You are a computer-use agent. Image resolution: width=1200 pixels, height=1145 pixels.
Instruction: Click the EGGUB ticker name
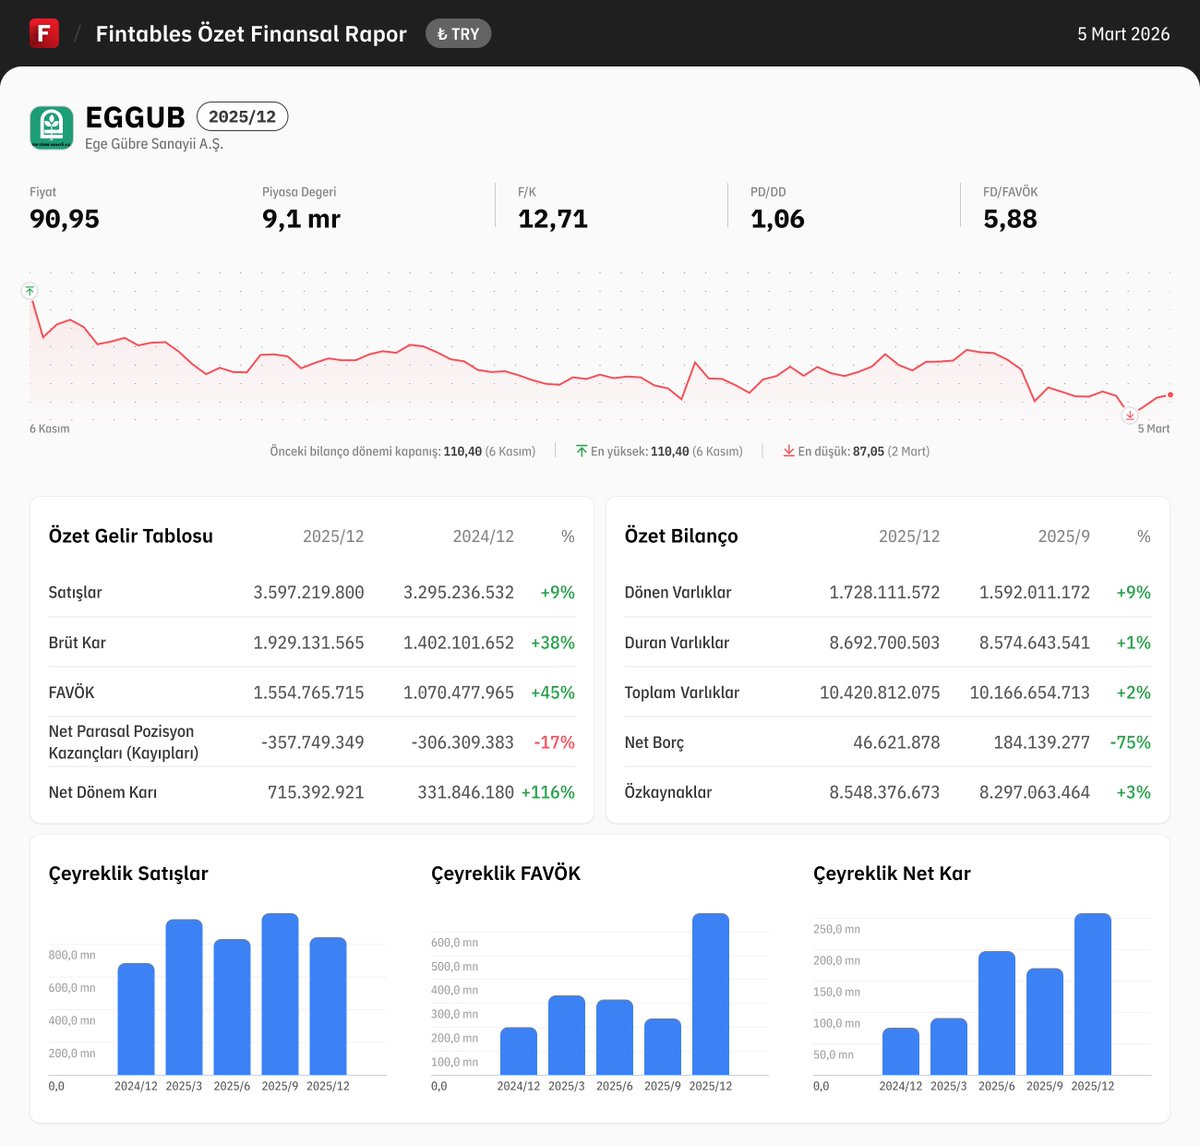click(x=135, y=117)
